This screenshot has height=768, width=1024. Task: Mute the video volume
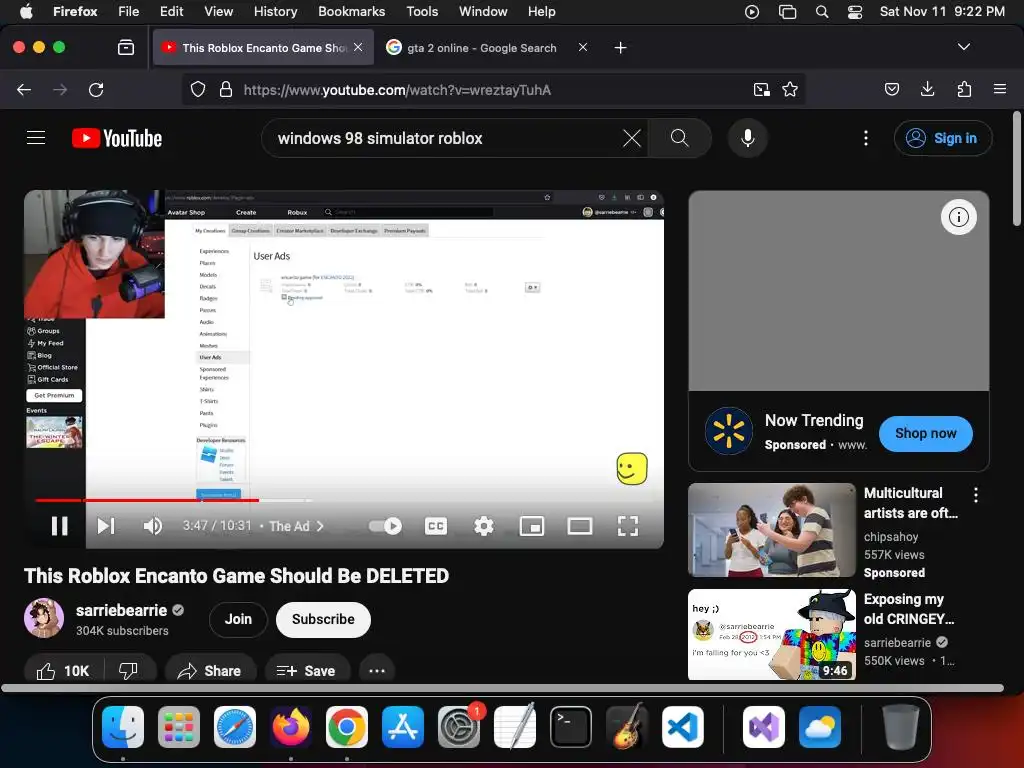(152, 526)
